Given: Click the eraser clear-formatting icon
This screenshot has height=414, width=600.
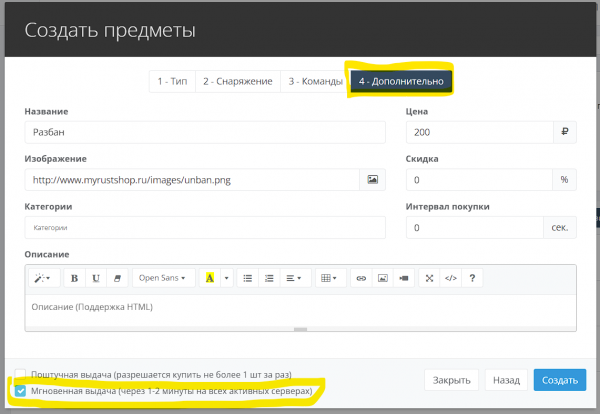Looking at the screenshot, I should pyautogui.click(x=117, y=278).
